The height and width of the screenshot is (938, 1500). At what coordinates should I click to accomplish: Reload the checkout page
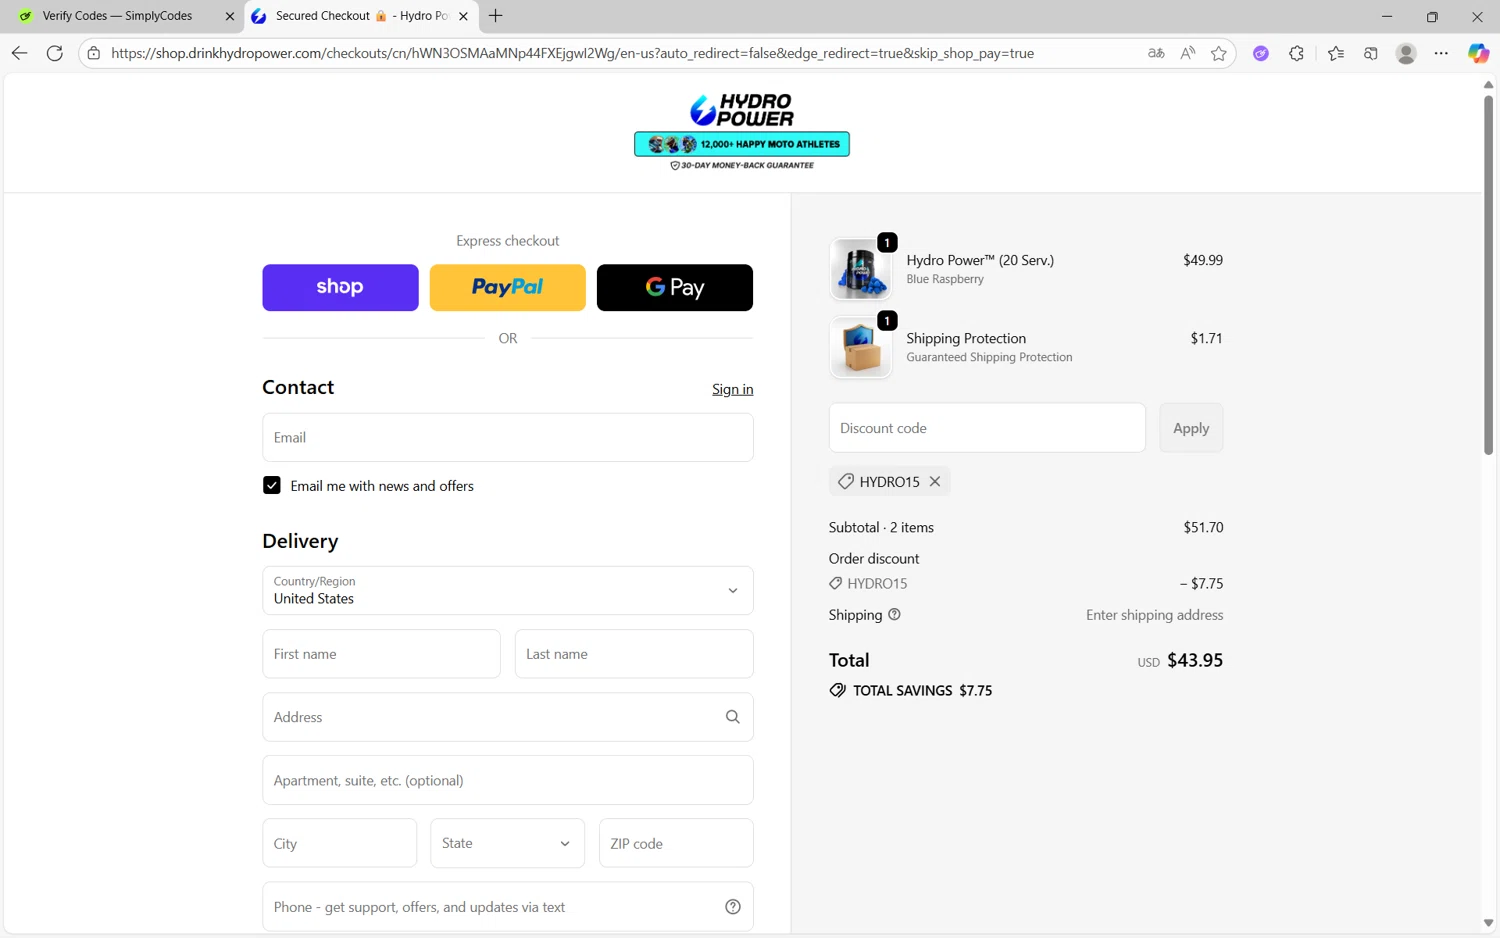pyautogui.click(x=55, y=53)
